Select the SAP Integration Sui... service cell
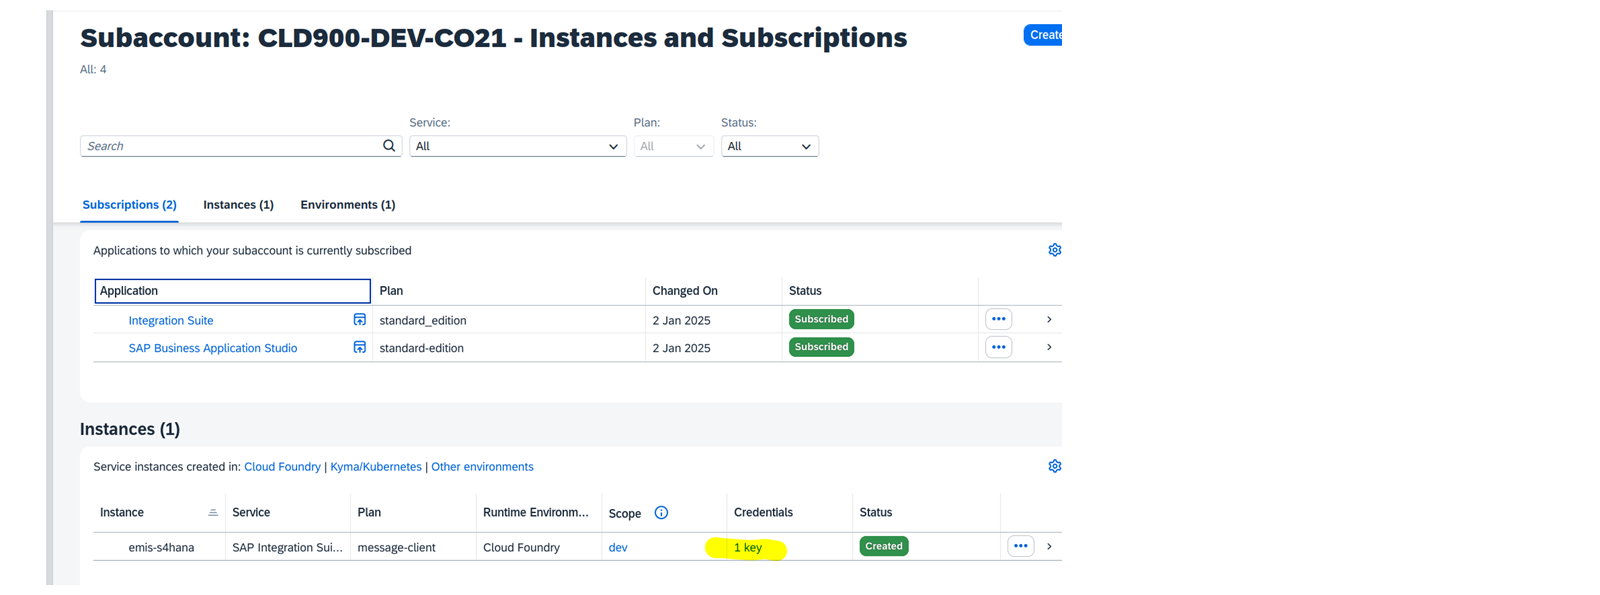This screenshot has height=595, width=1600. coord(287,548)
